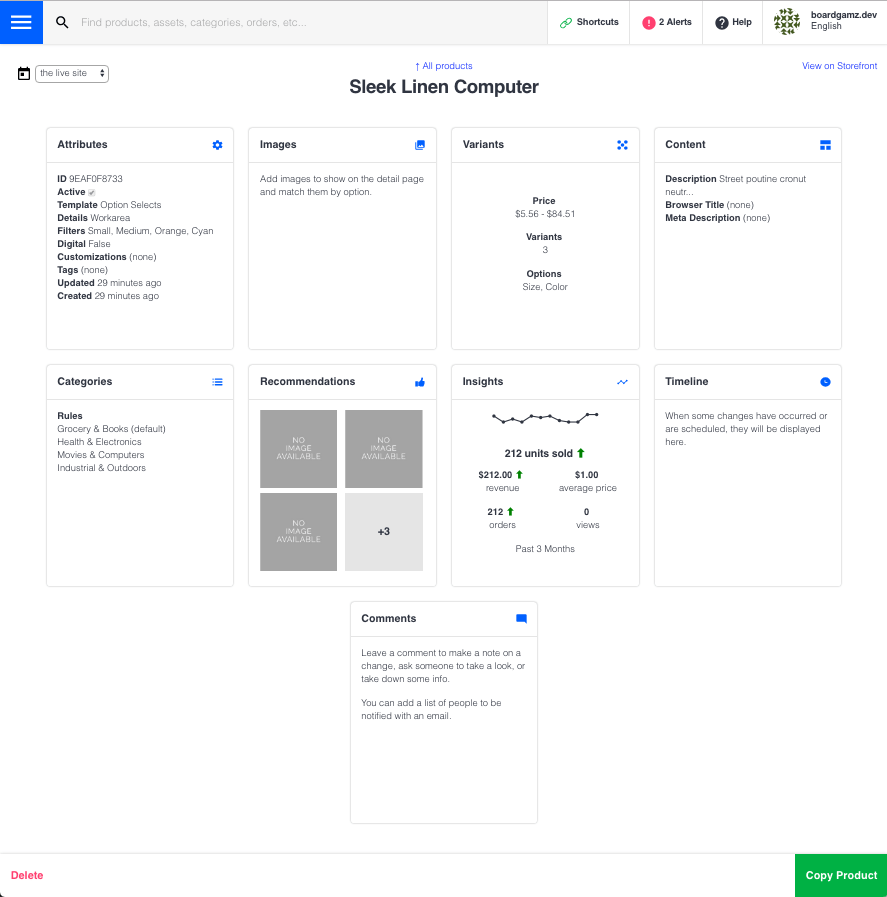This screenshot has width=887, height=897.
Task: Open the Categories card heading
Action: (85, 382)
